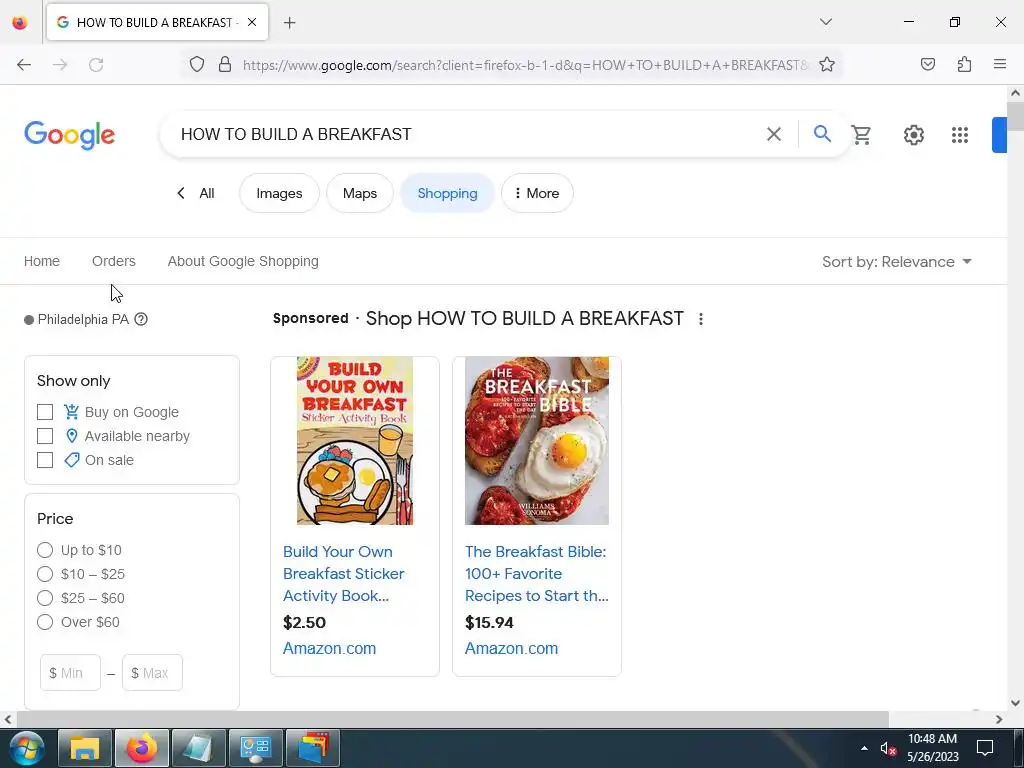This screenshot has width=1024, height=768.
Task: Clear the search box with the X icon
Action: click(x=774, y=134)
